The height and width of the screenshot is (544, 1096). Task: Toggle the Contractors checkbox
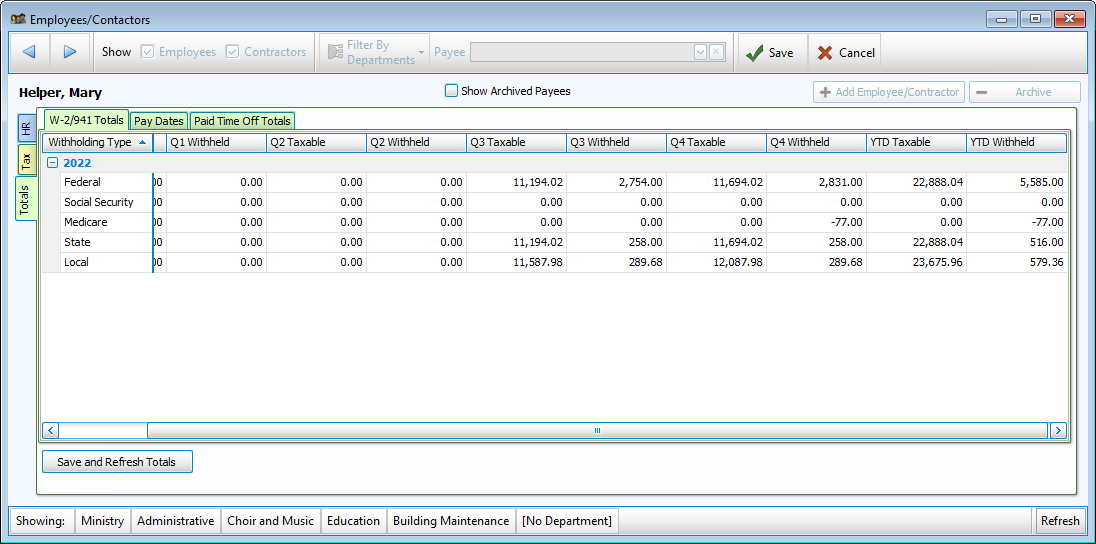click(233, 52)
